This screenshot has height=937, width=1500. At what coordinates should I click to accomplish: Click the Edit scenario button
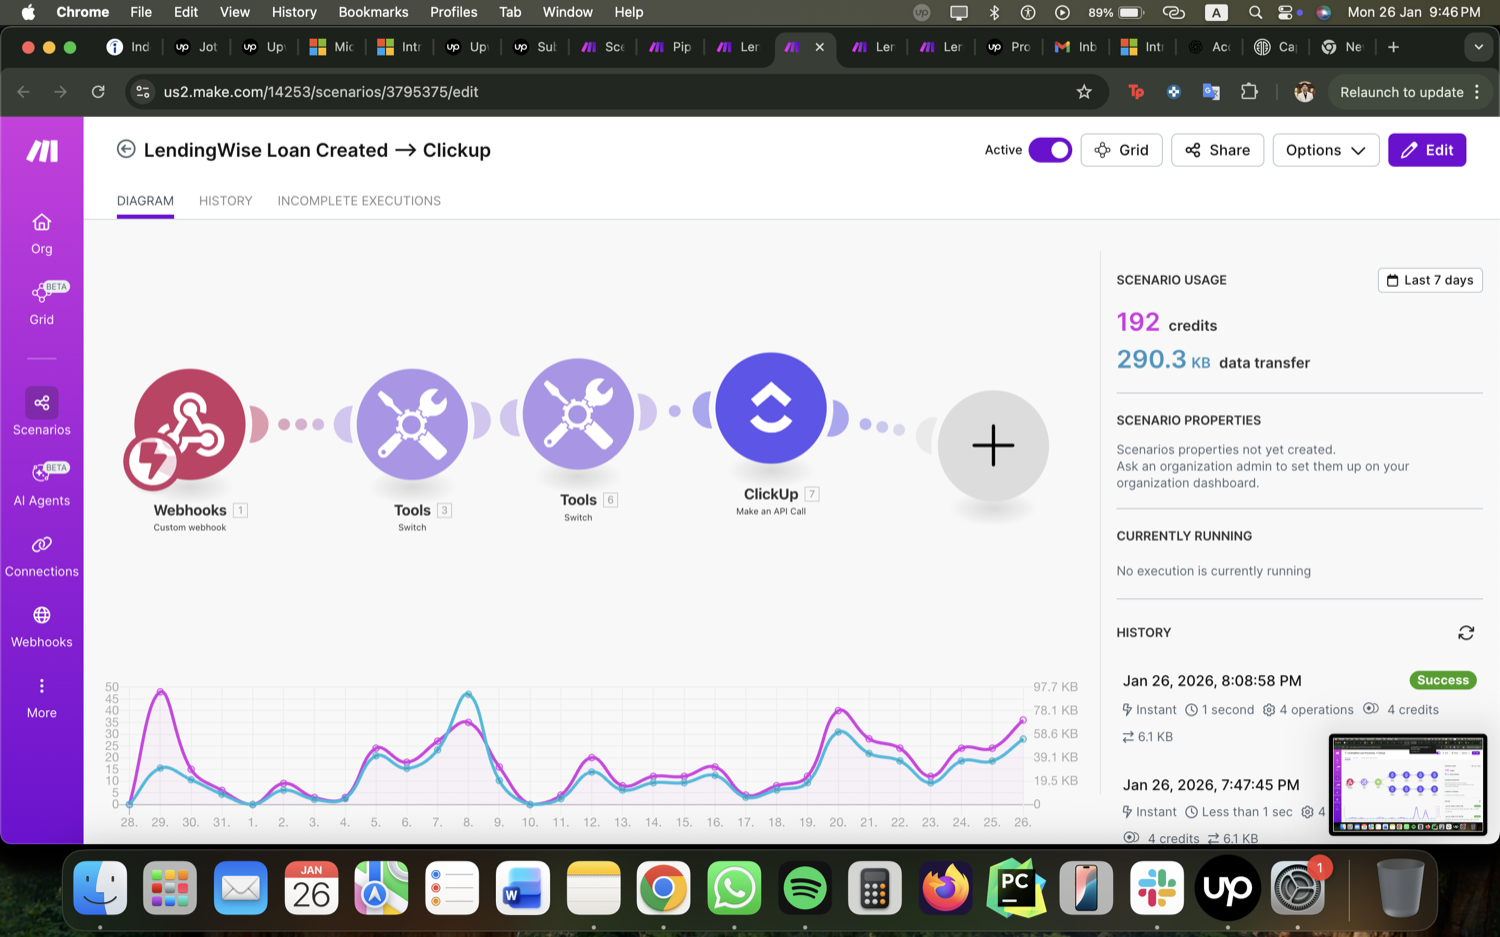[x=1427, y=150]
